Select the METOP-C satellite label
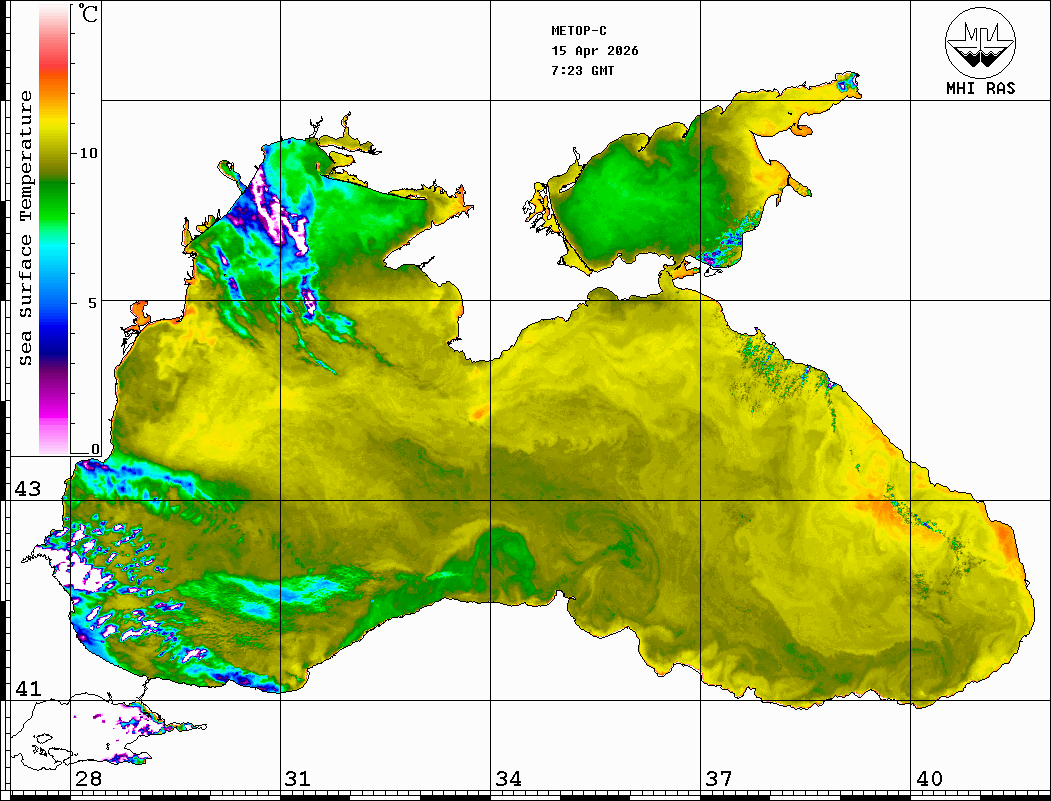 point(579,31)
